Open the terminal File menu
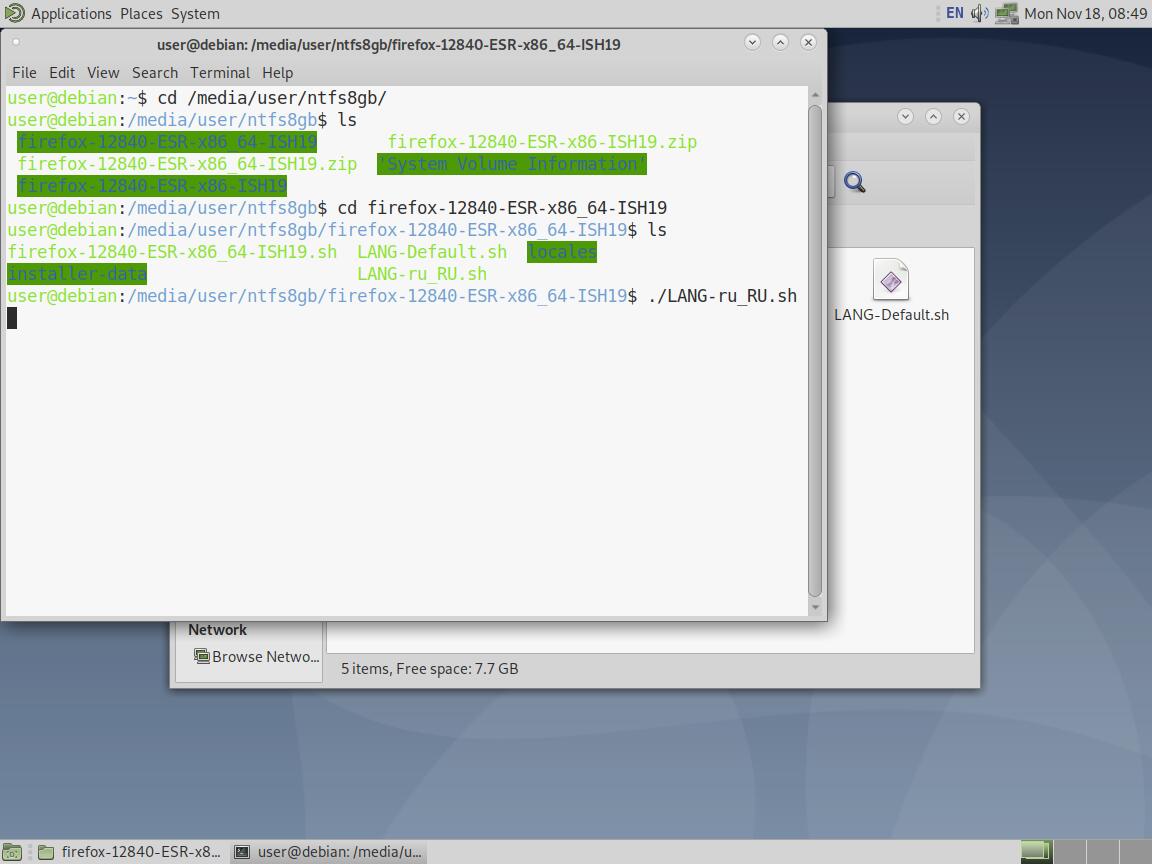The image size is (1152, 864). pyautogui.click(x=24, y=72)
